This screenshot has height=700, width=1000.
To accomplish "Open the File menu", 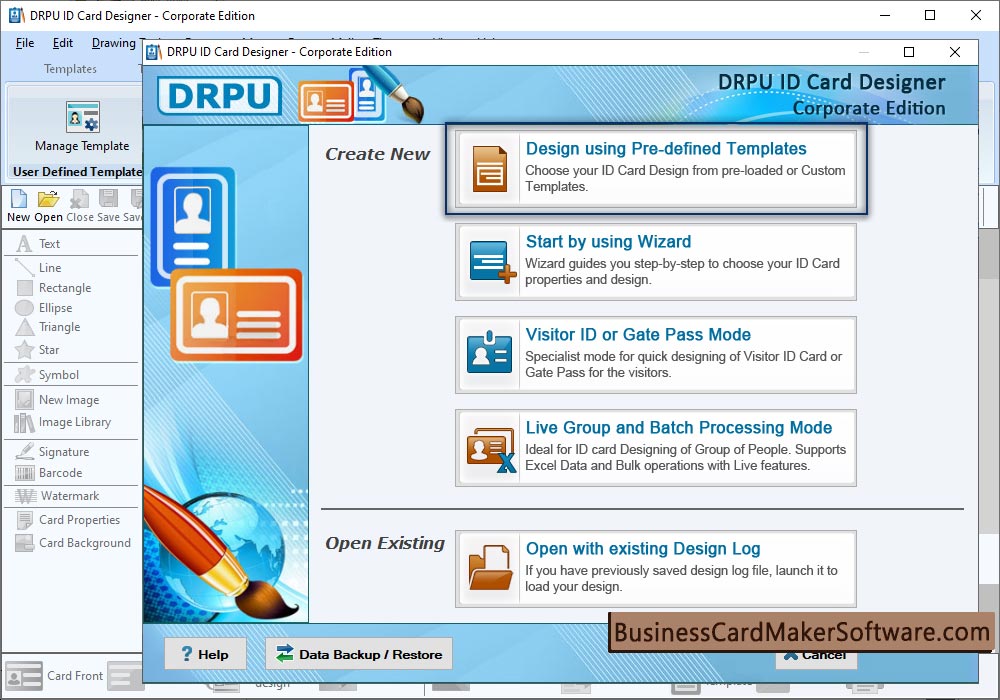I will click(25, 43).
